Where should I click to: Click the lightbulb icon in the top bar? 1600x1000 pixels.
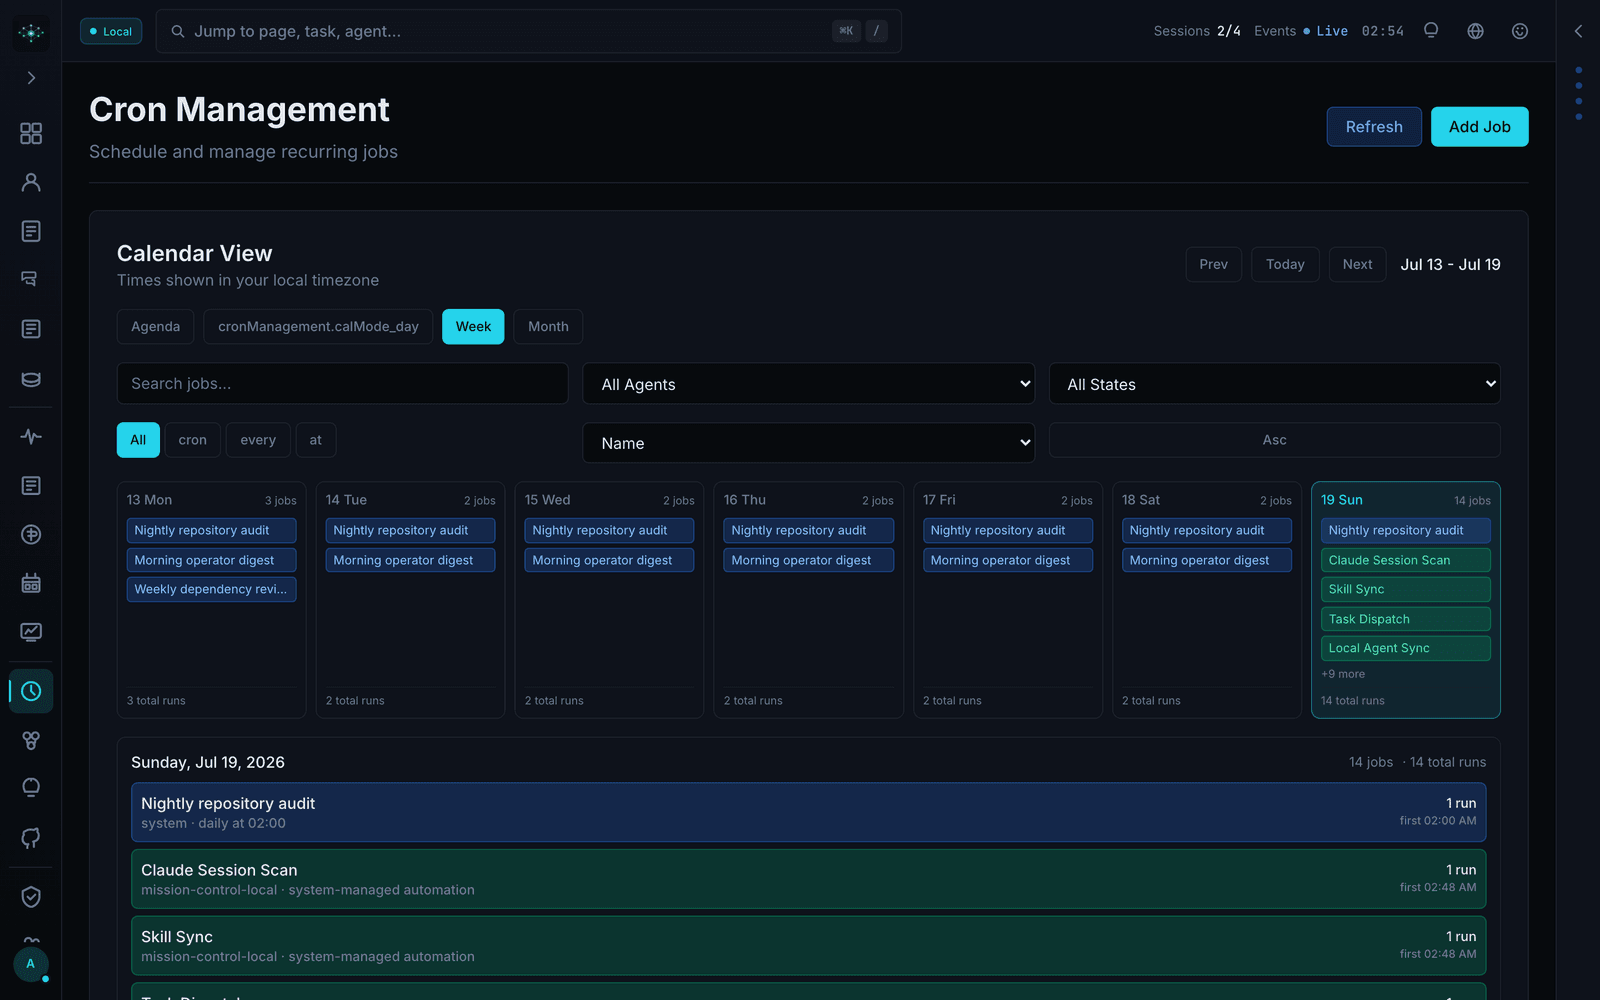(1431, 31)
